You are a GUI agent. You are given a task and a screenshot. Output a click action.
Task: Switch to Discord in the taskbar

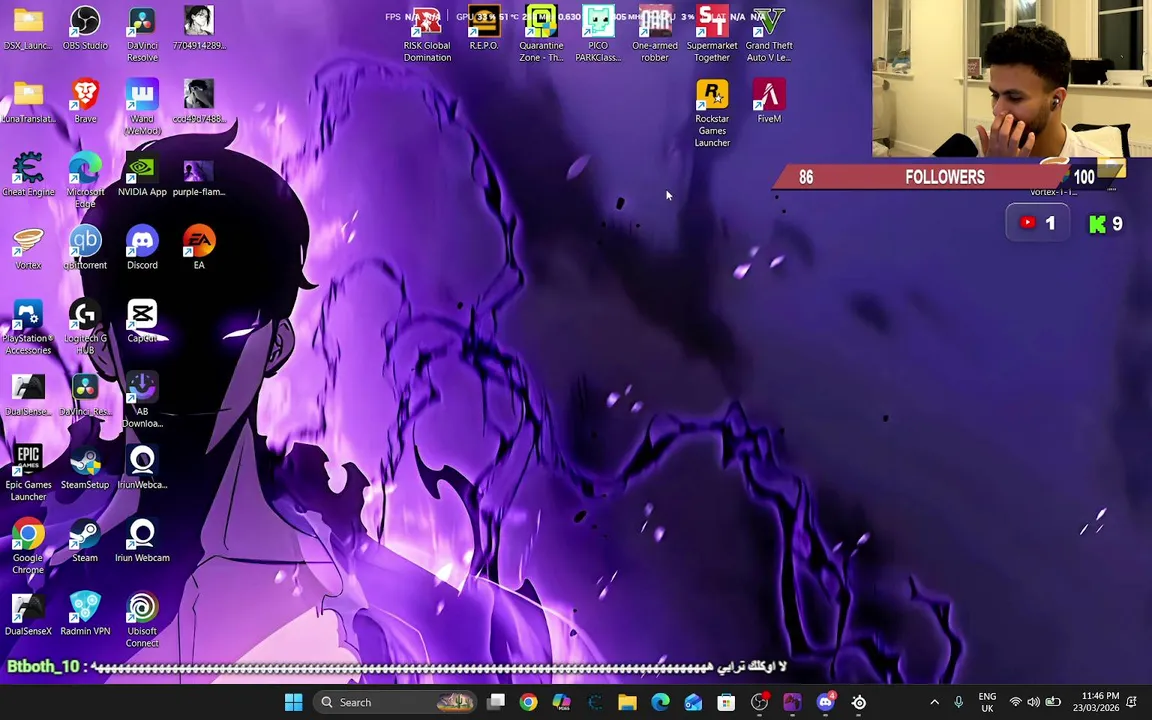[826, 702]
